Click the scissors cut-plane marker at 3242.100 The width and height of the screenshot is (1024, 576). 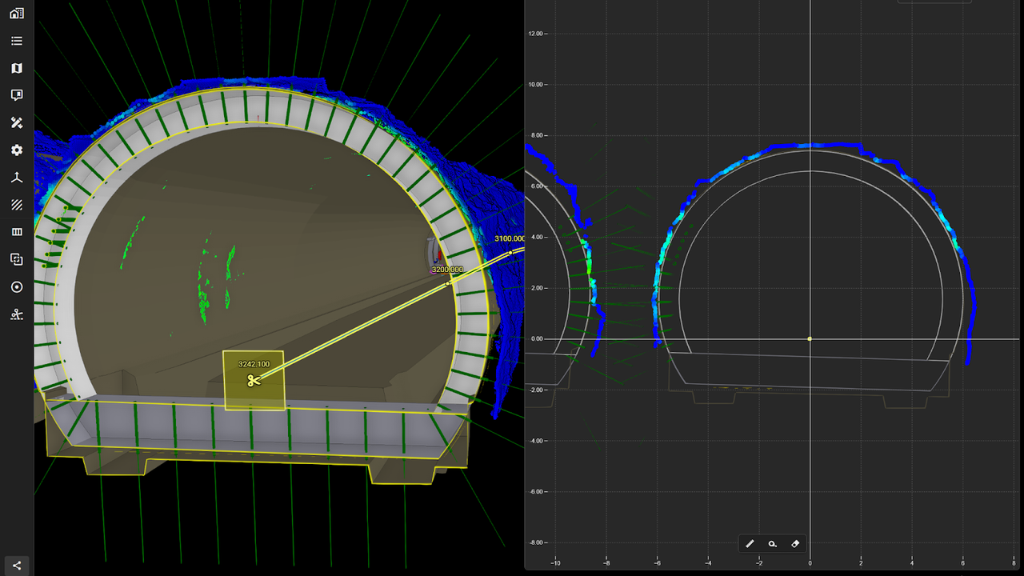[253, 380]
